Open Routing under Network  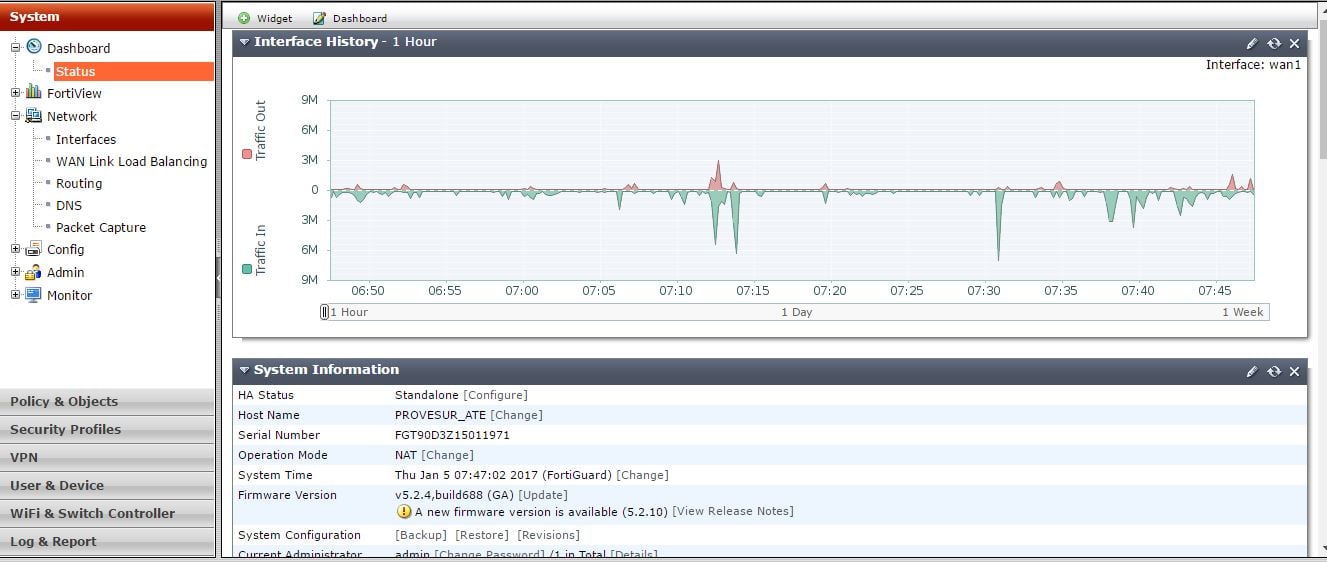(79, 183)
